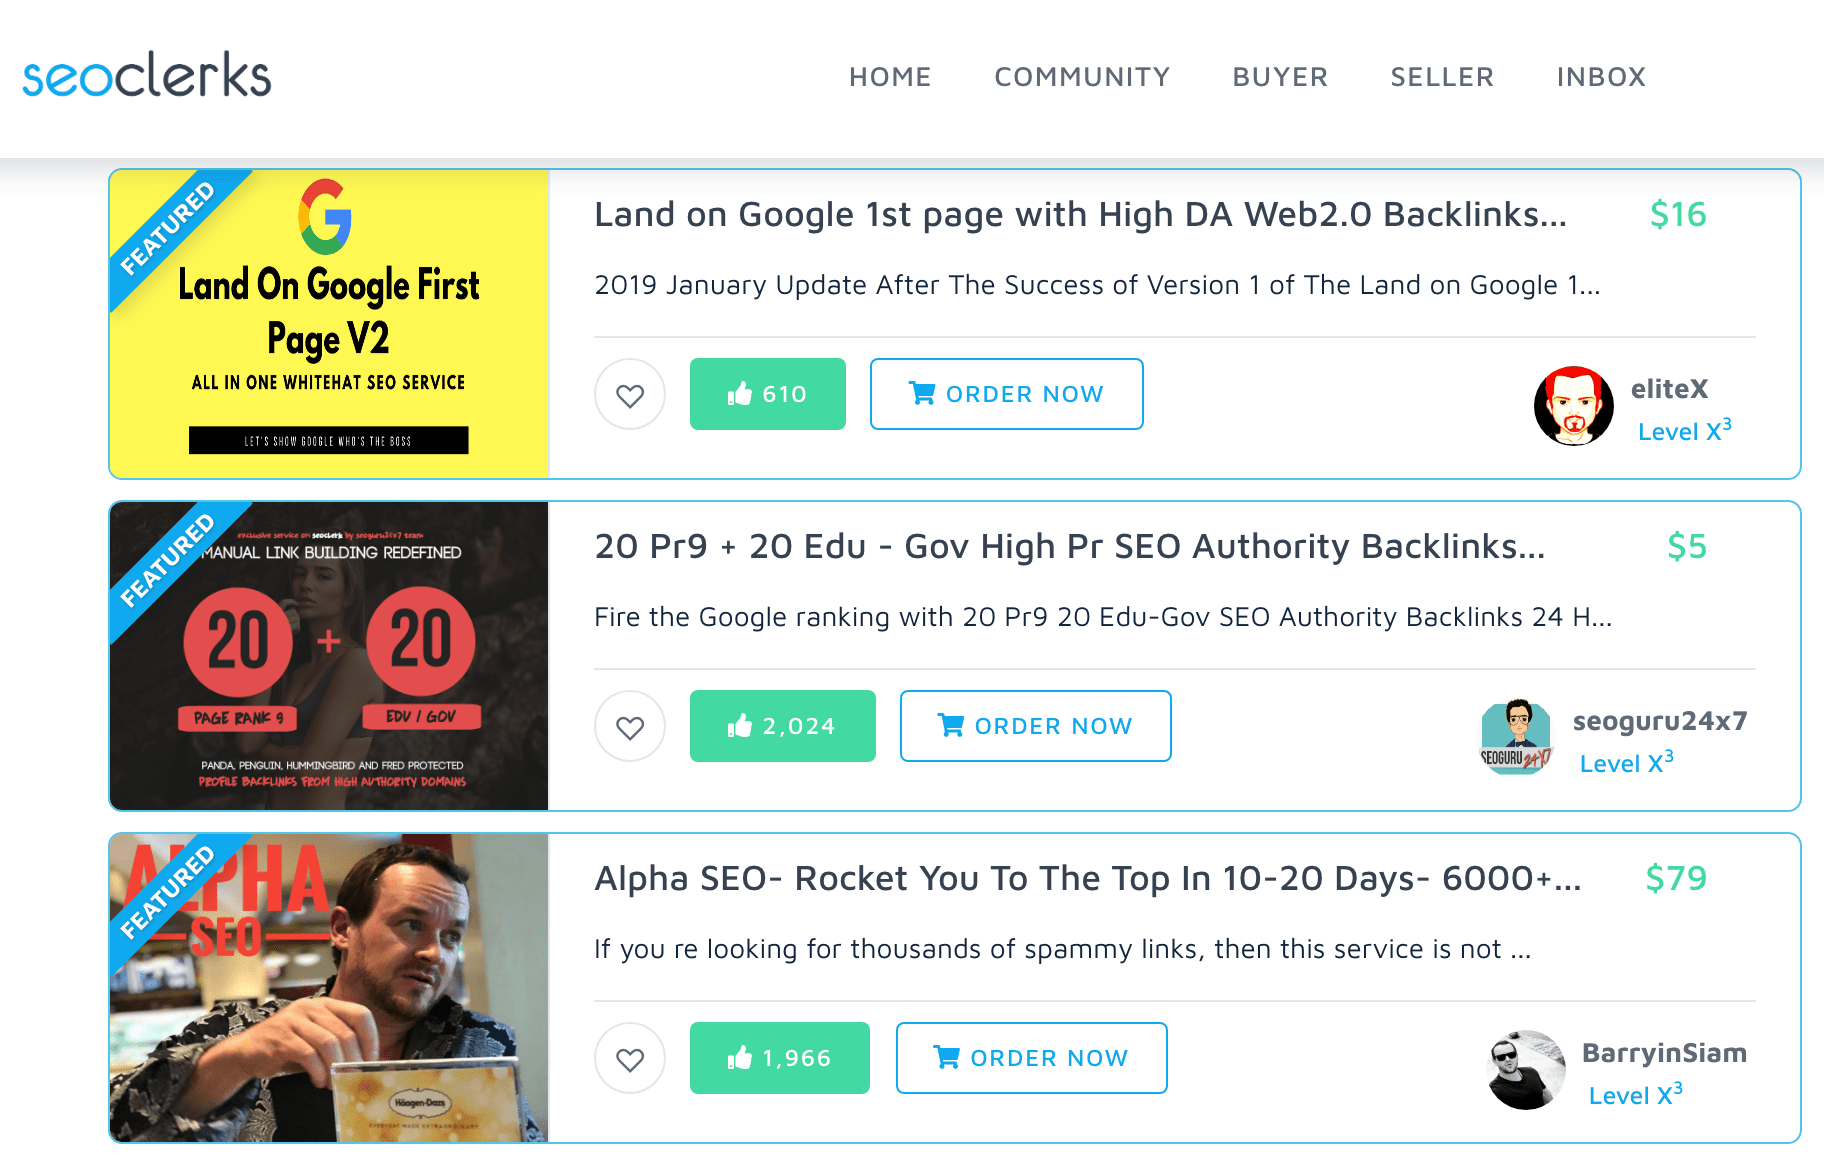1824x1158 pixels.
Task: Order the $16 Land on Google service
Action: pos(1007,394)
